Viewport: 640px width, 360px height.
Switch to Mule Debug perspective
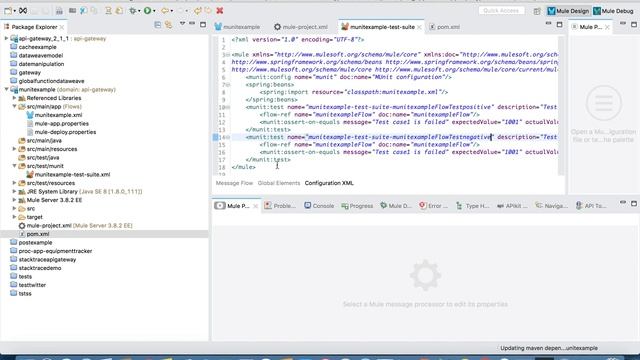tap(613, 11)
